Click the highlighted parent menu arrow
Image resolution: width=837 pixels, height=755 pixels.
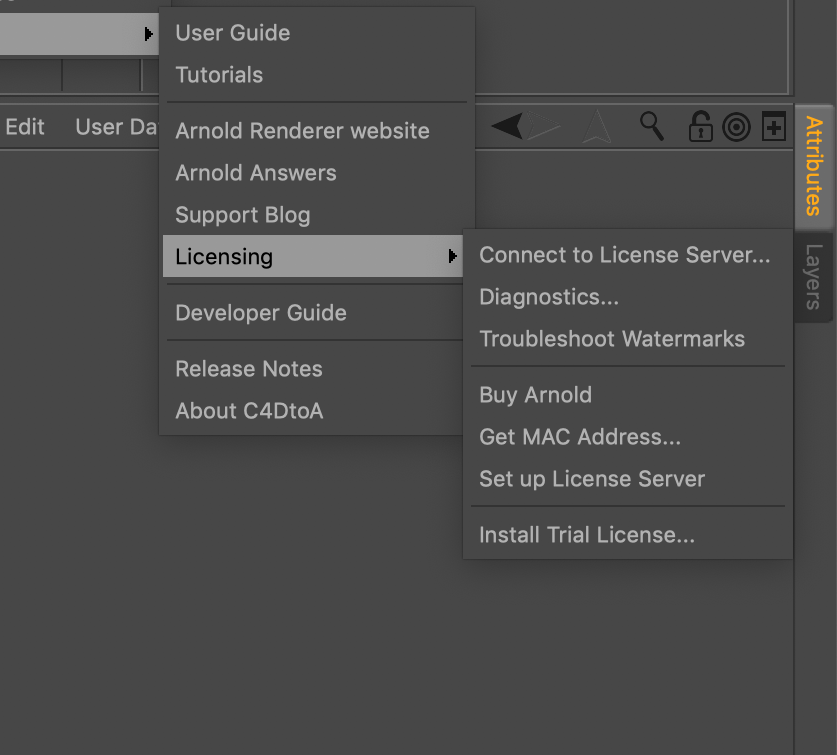coord(148,34)
